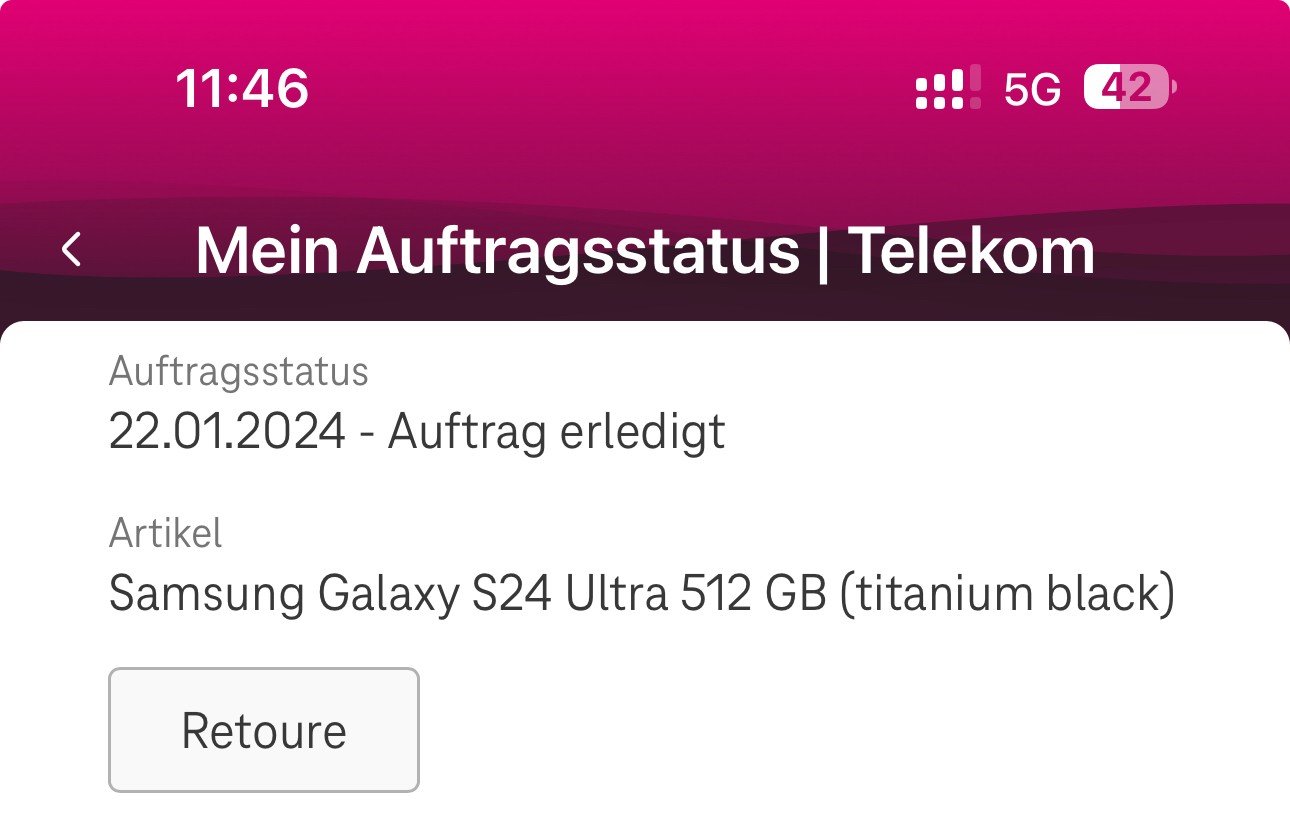This screenshot has width=1290, height=813.
Task: Tap the words "Mein Auftragsstatus" in the title
Action: coord(497,250)
